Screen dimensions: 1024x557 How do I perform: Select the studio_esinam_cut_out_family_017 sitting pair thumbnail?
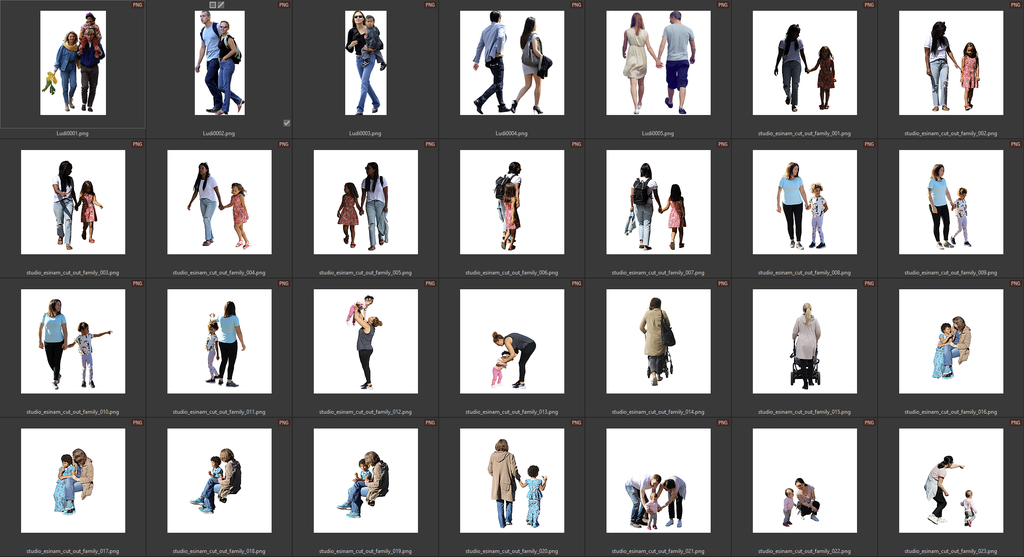pos(73,480)
